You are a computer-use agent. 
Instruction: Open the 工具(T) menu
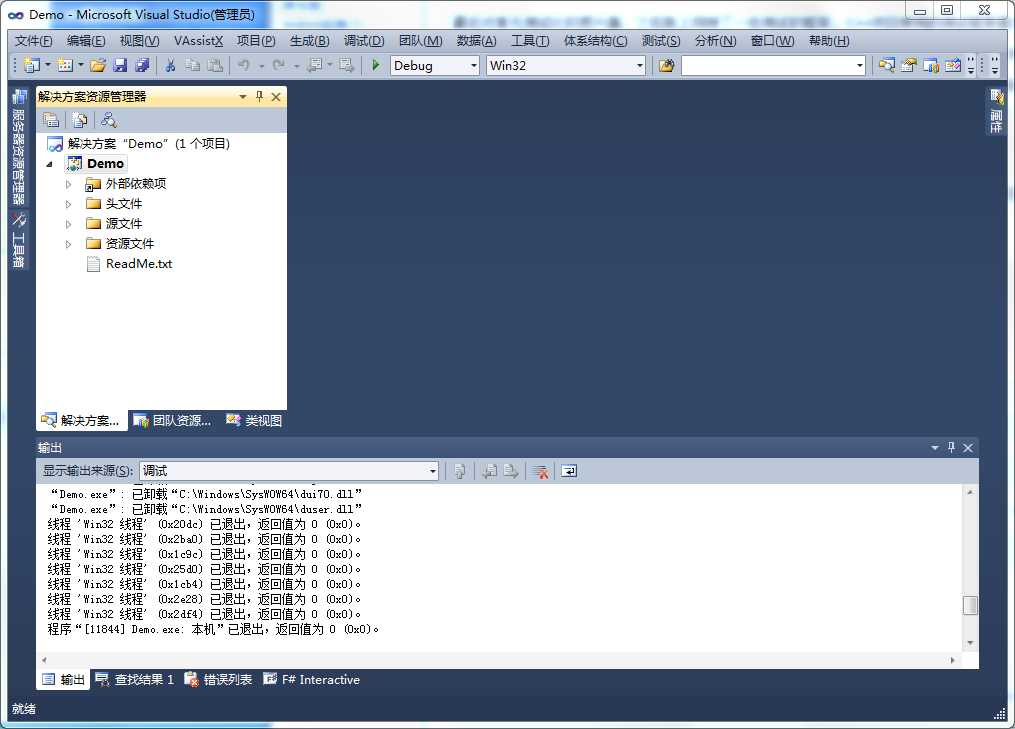[x=530, y=41]
